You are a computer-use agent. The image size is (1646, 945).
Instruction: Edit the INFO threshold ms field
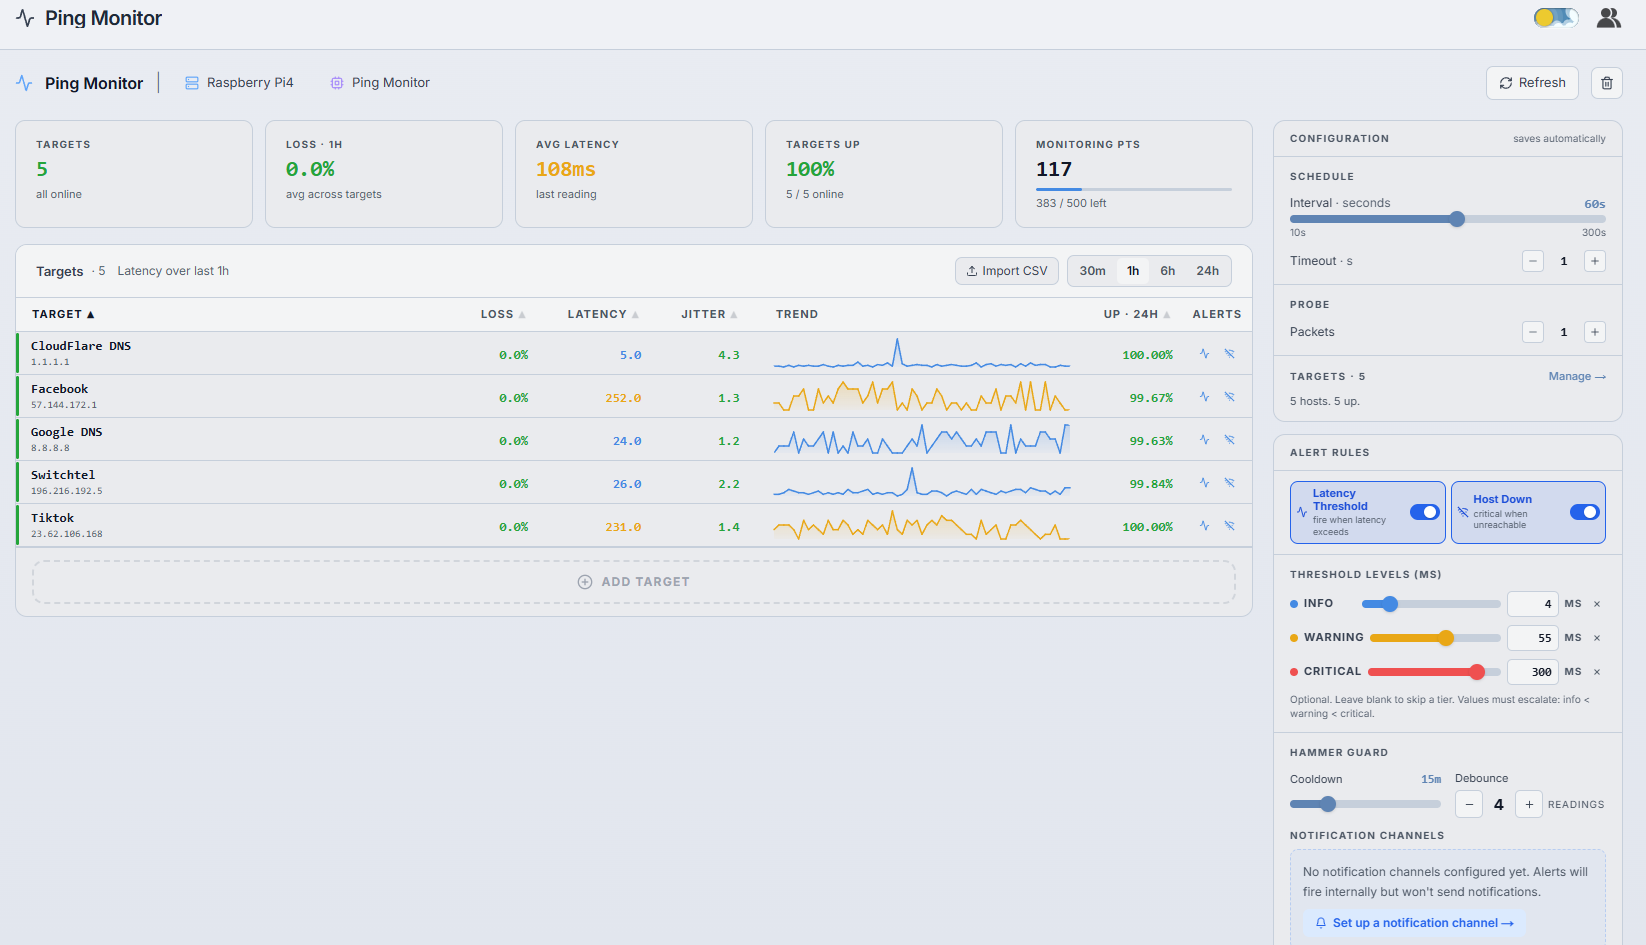tap(1533, 604)
